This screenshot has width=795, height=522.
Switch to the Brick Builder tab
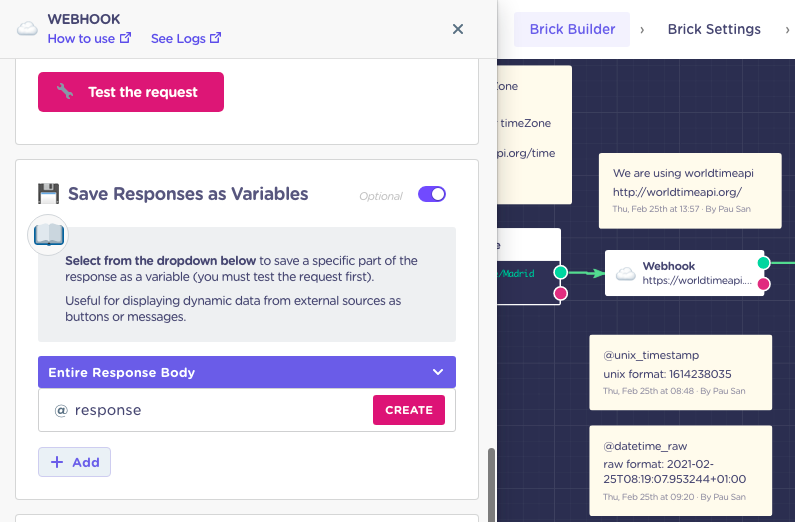(x=572, y=29)
